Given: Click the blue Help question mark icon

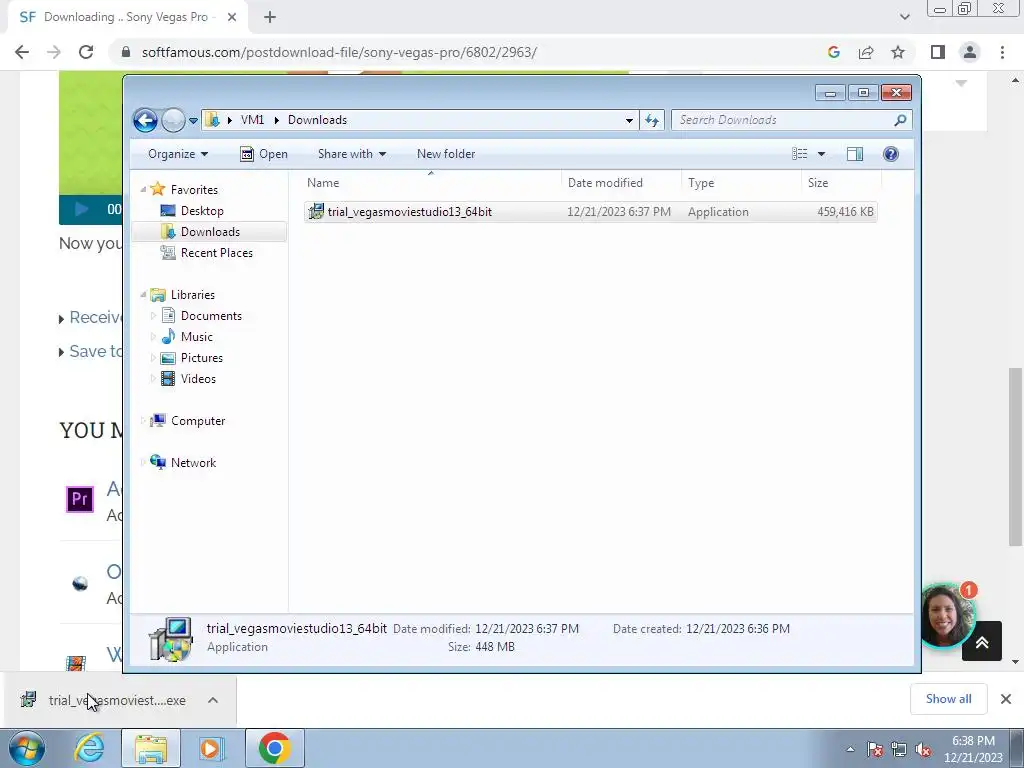Looking at the screenshot, I should coord(891,154).
